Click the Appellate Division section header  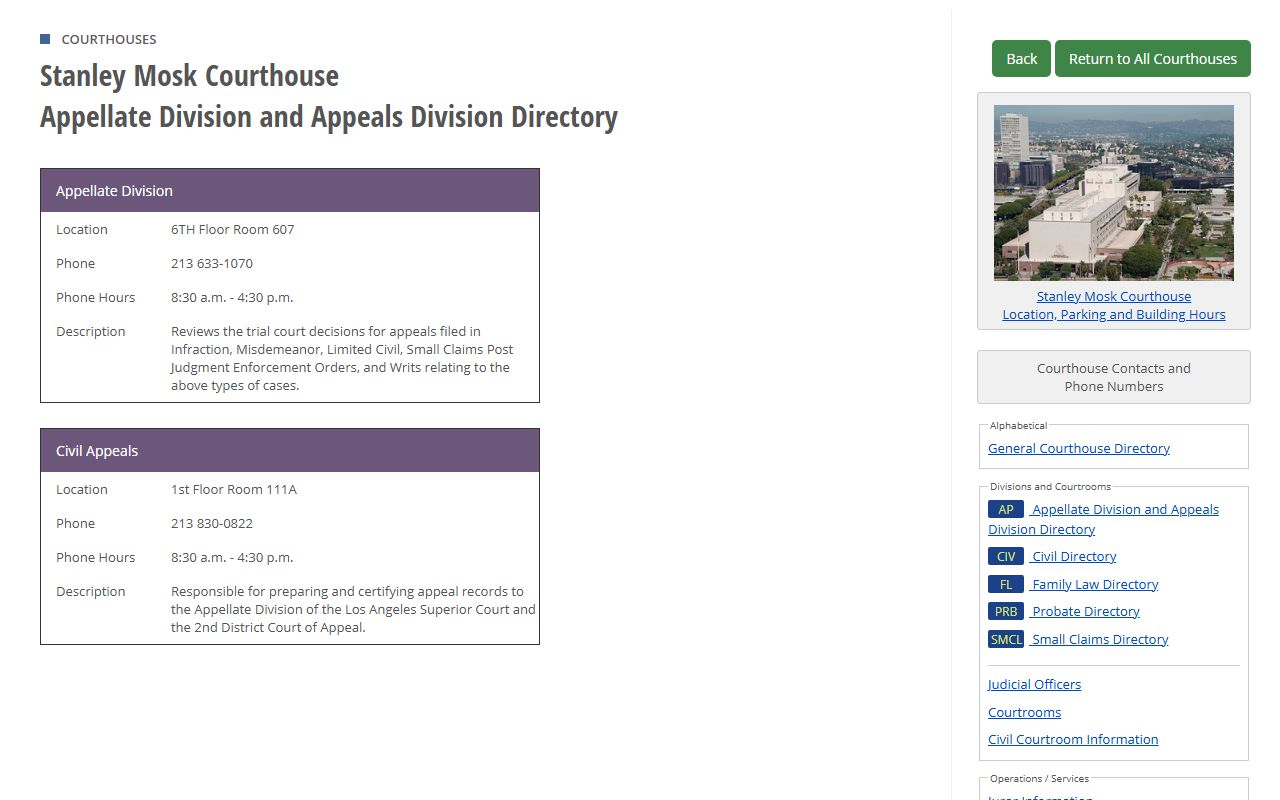point(290,190)
